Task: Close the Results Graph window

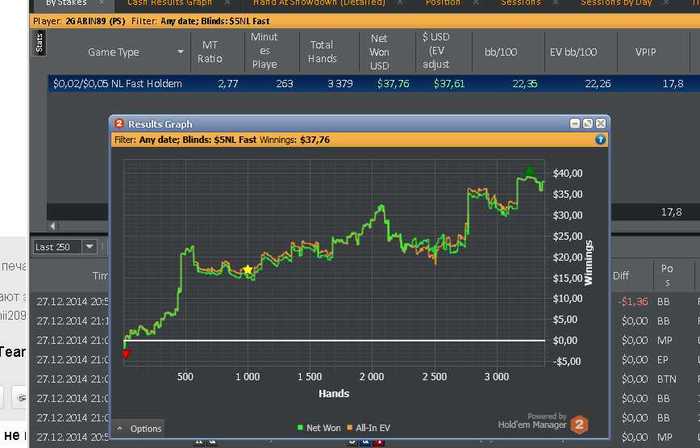Action: pos(601,124)
